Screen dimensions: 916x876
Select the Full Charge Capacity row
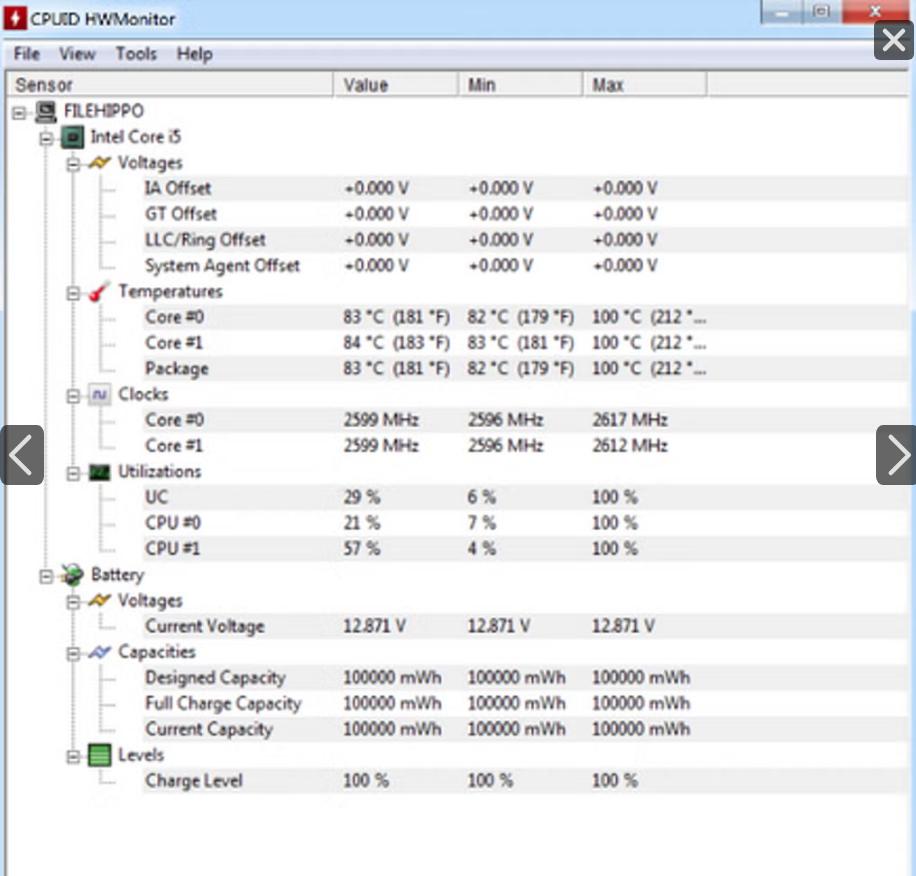pos(525,704)
